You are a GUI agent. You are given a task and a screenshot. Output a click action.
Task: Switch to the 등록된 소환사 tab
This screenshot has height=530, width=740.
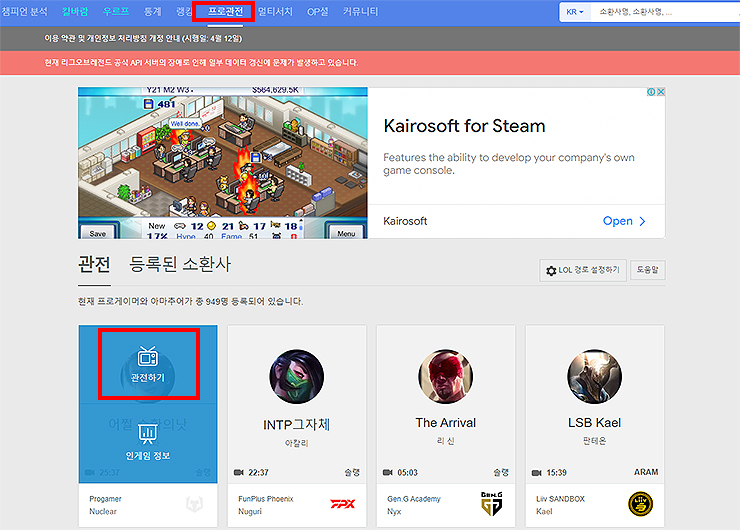click(x=180, y=264)
